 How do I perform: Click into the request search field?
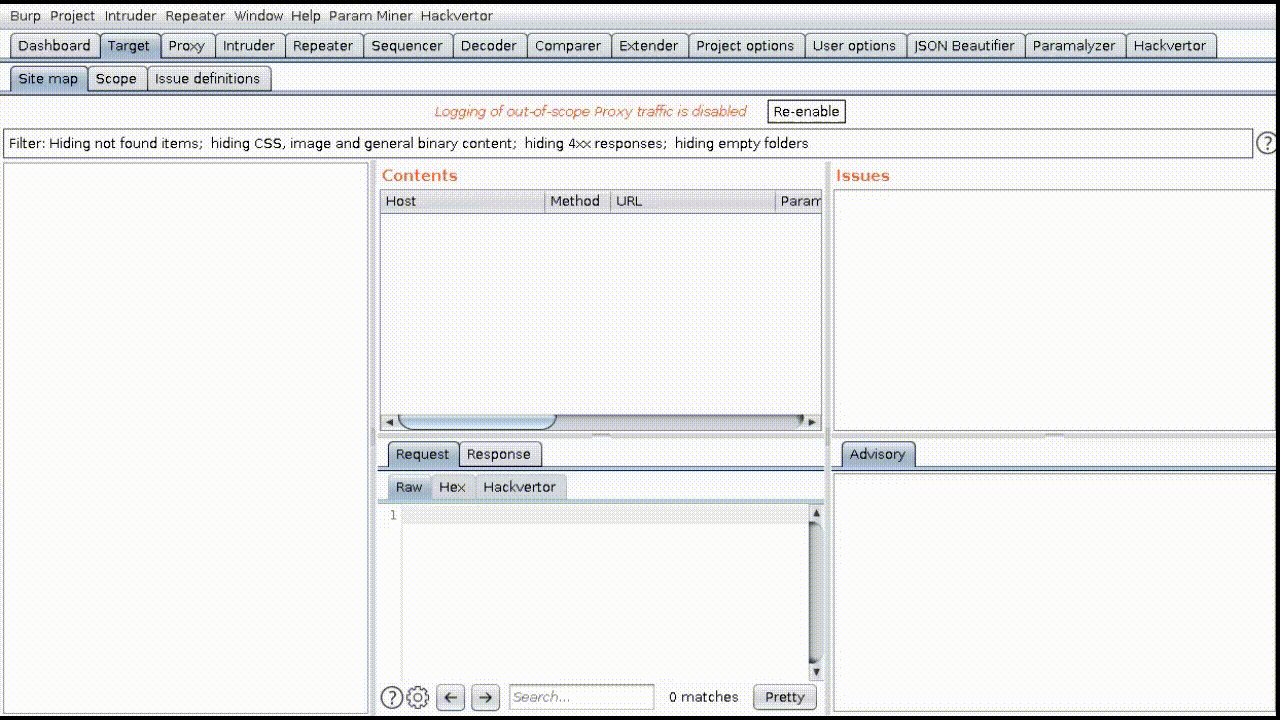click(581, 697)
